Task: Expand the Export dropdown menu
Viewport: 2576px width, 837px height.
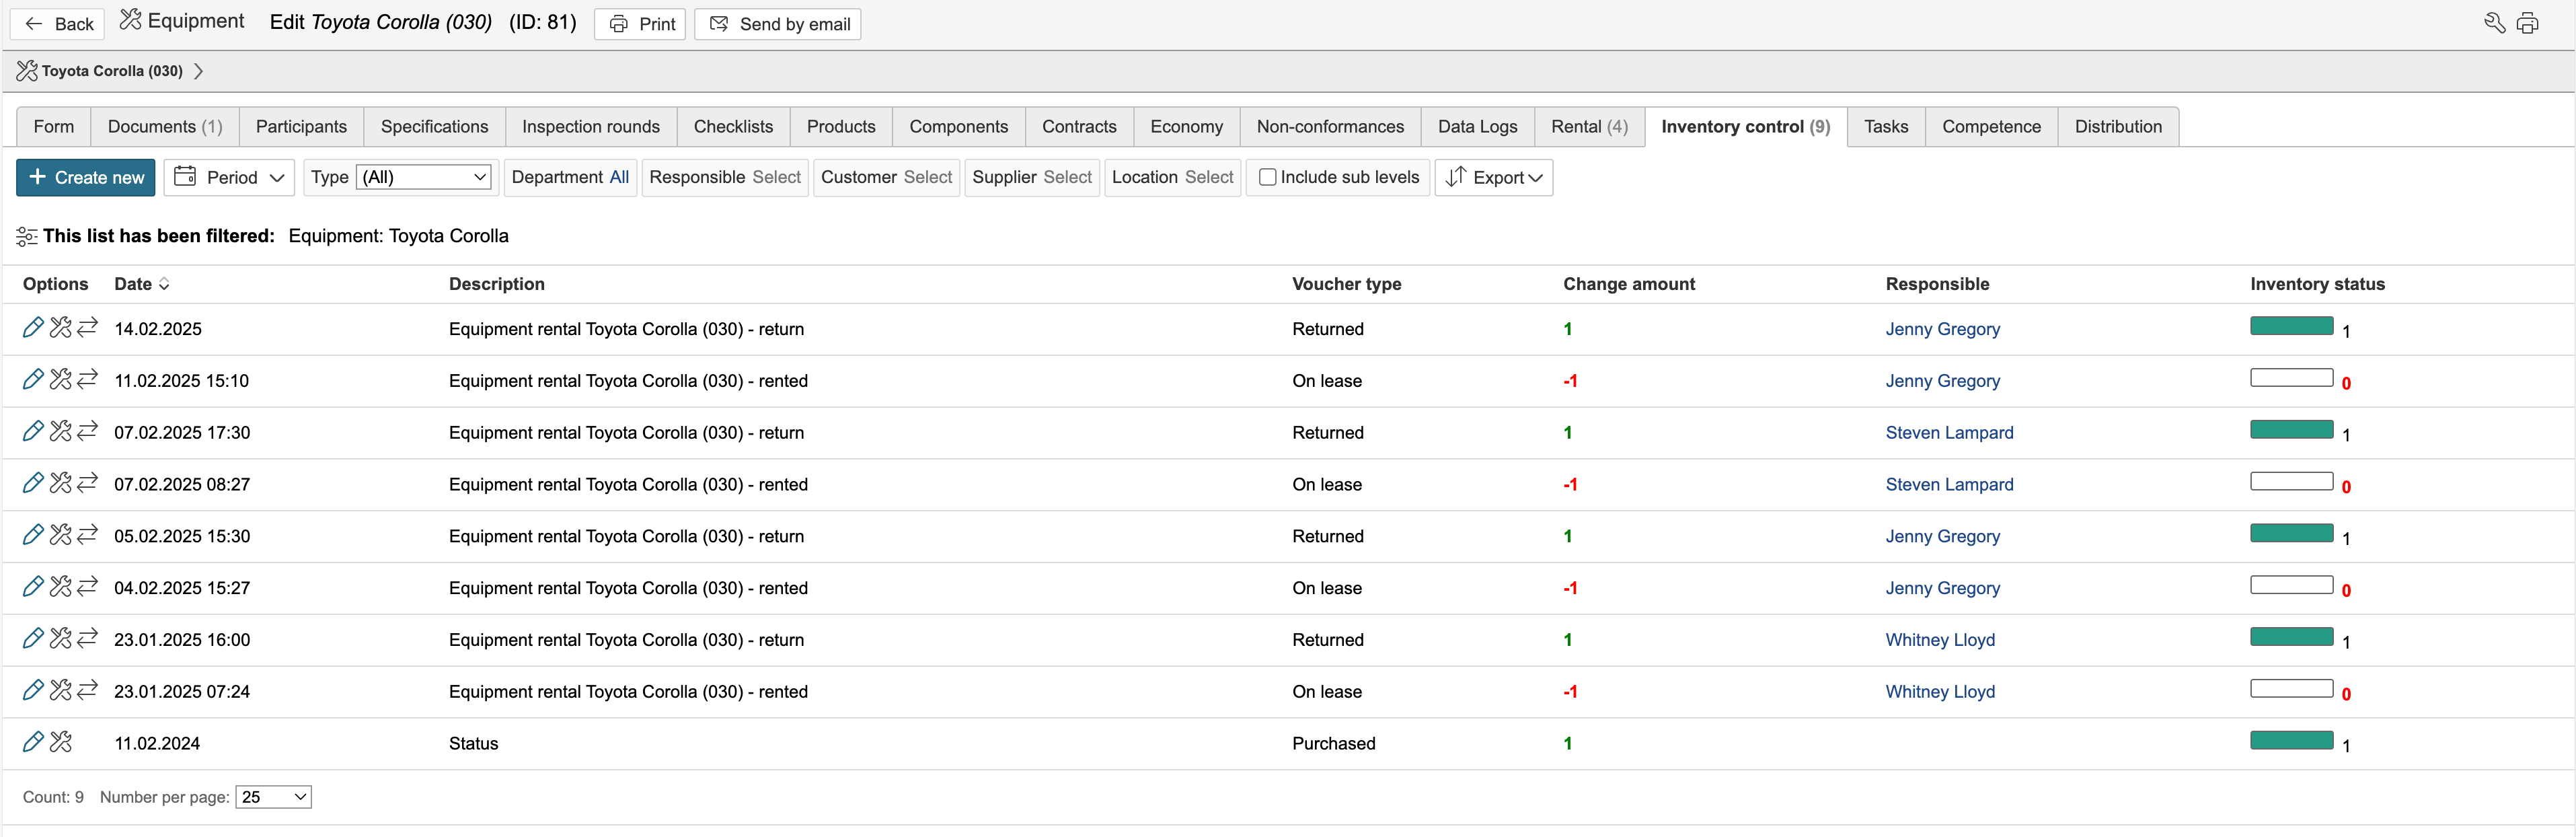Action: click(1494, 177)
